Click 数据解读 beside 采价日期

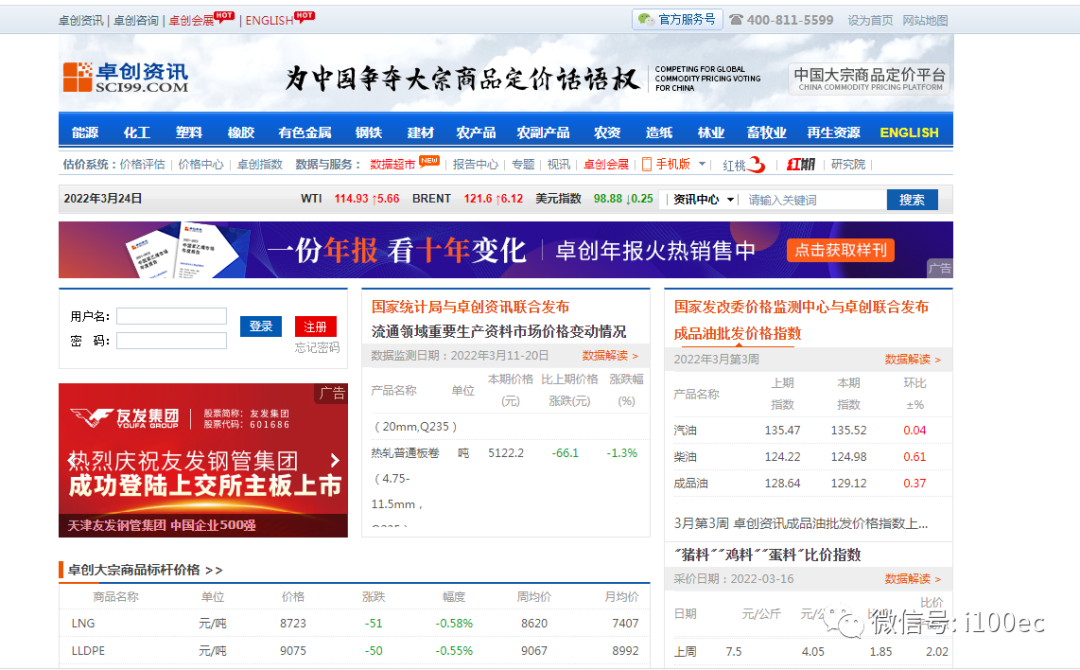click(x=913, y=578)
